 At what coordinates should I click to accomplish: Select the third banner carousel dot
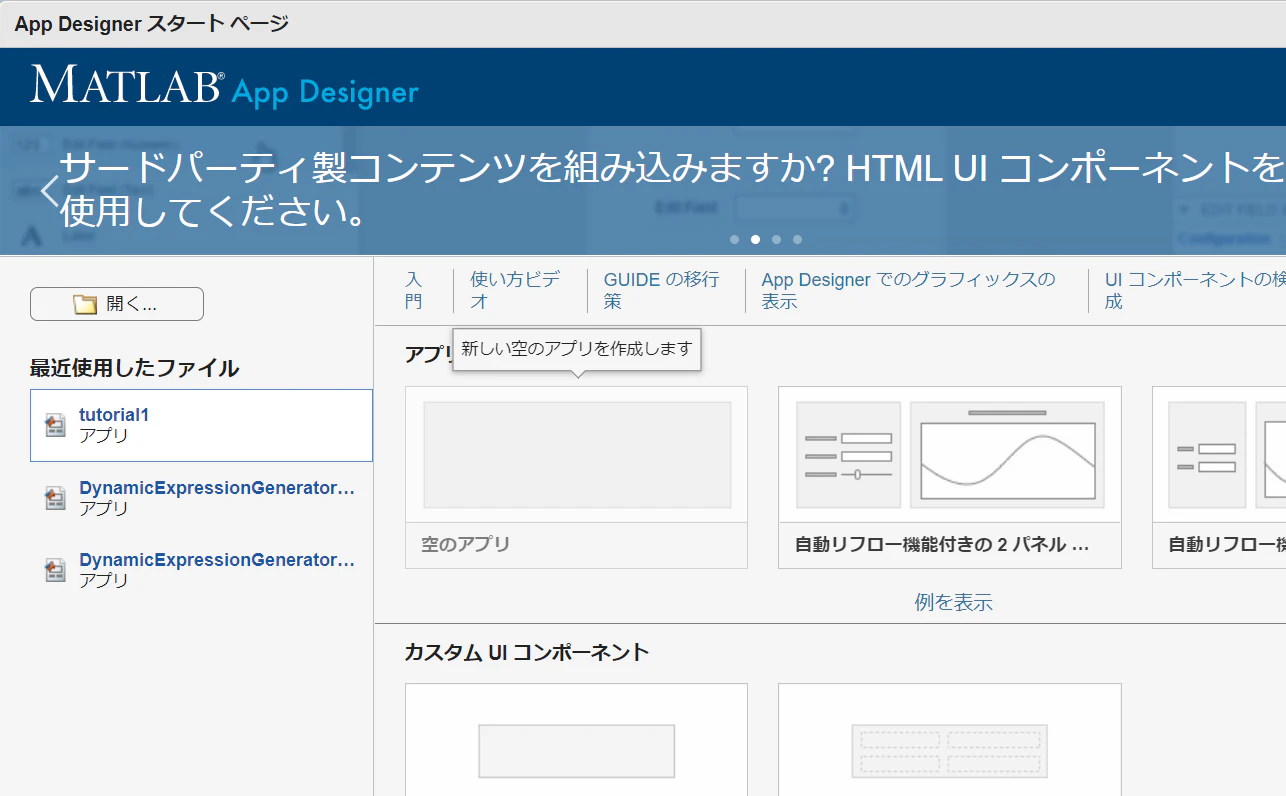(776, 239)
